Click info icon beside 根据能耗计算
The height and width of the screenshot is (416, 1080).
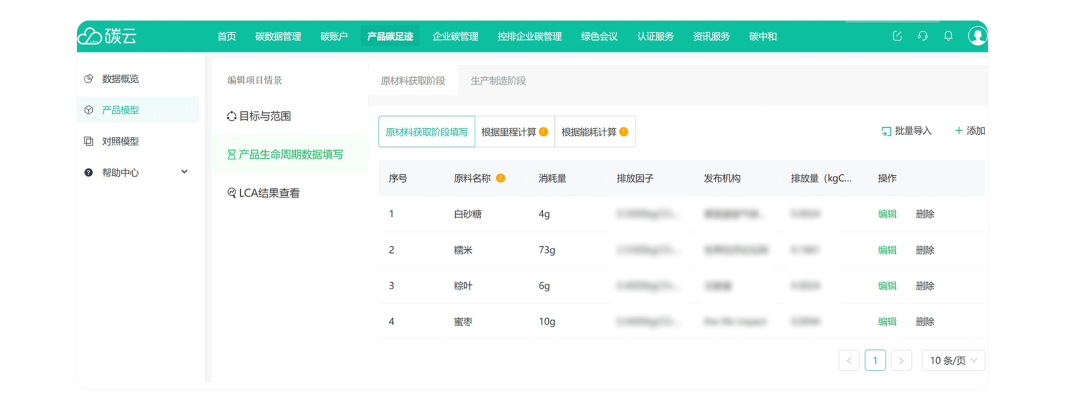624,132
